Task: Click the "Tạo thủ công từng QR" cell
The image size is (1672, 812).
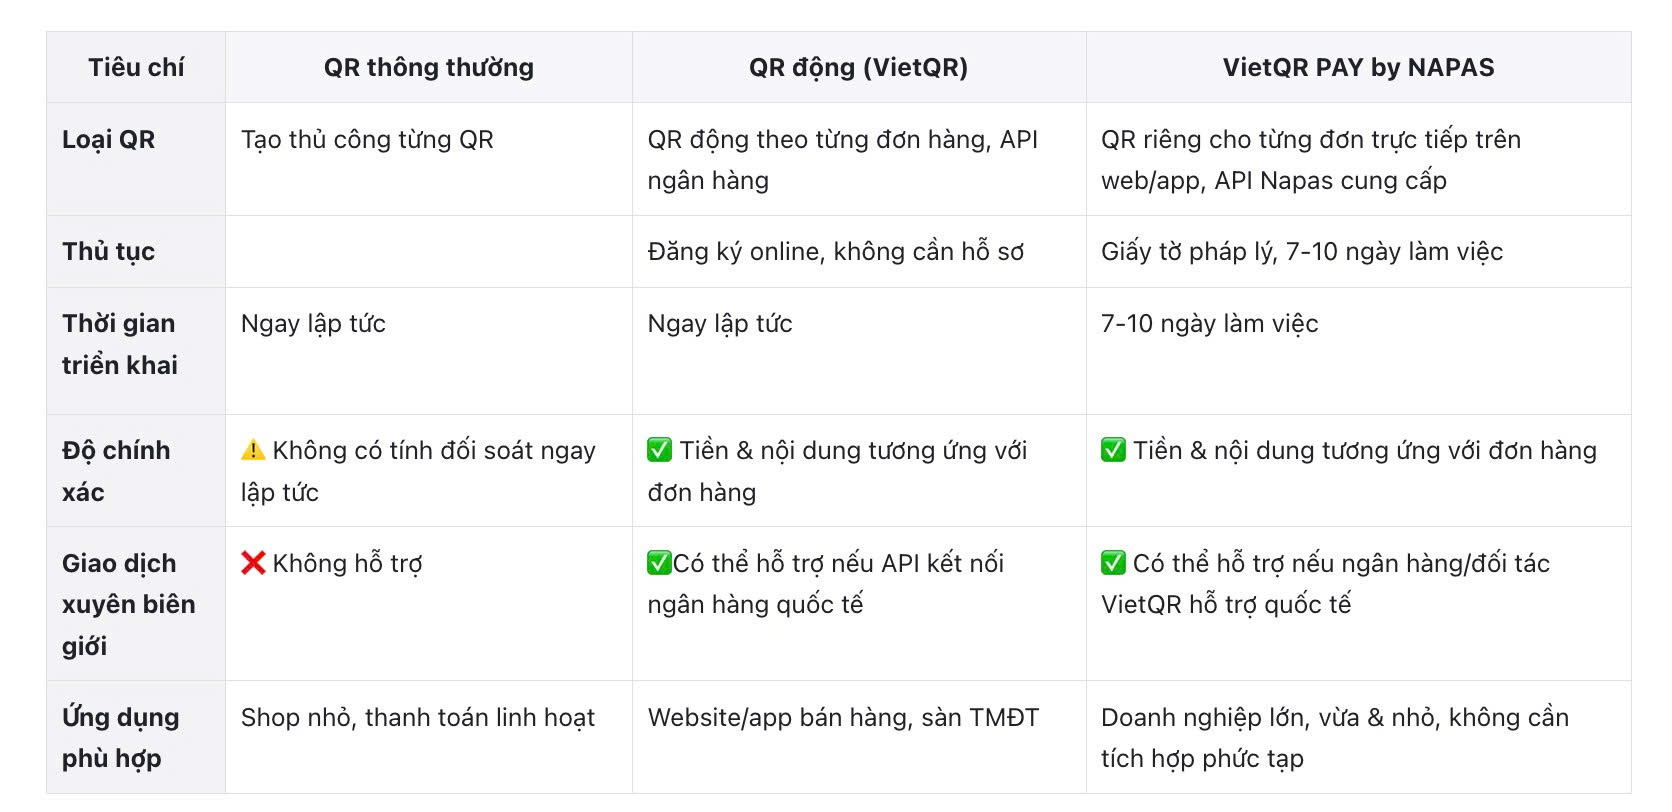Action: click(367, 140)
